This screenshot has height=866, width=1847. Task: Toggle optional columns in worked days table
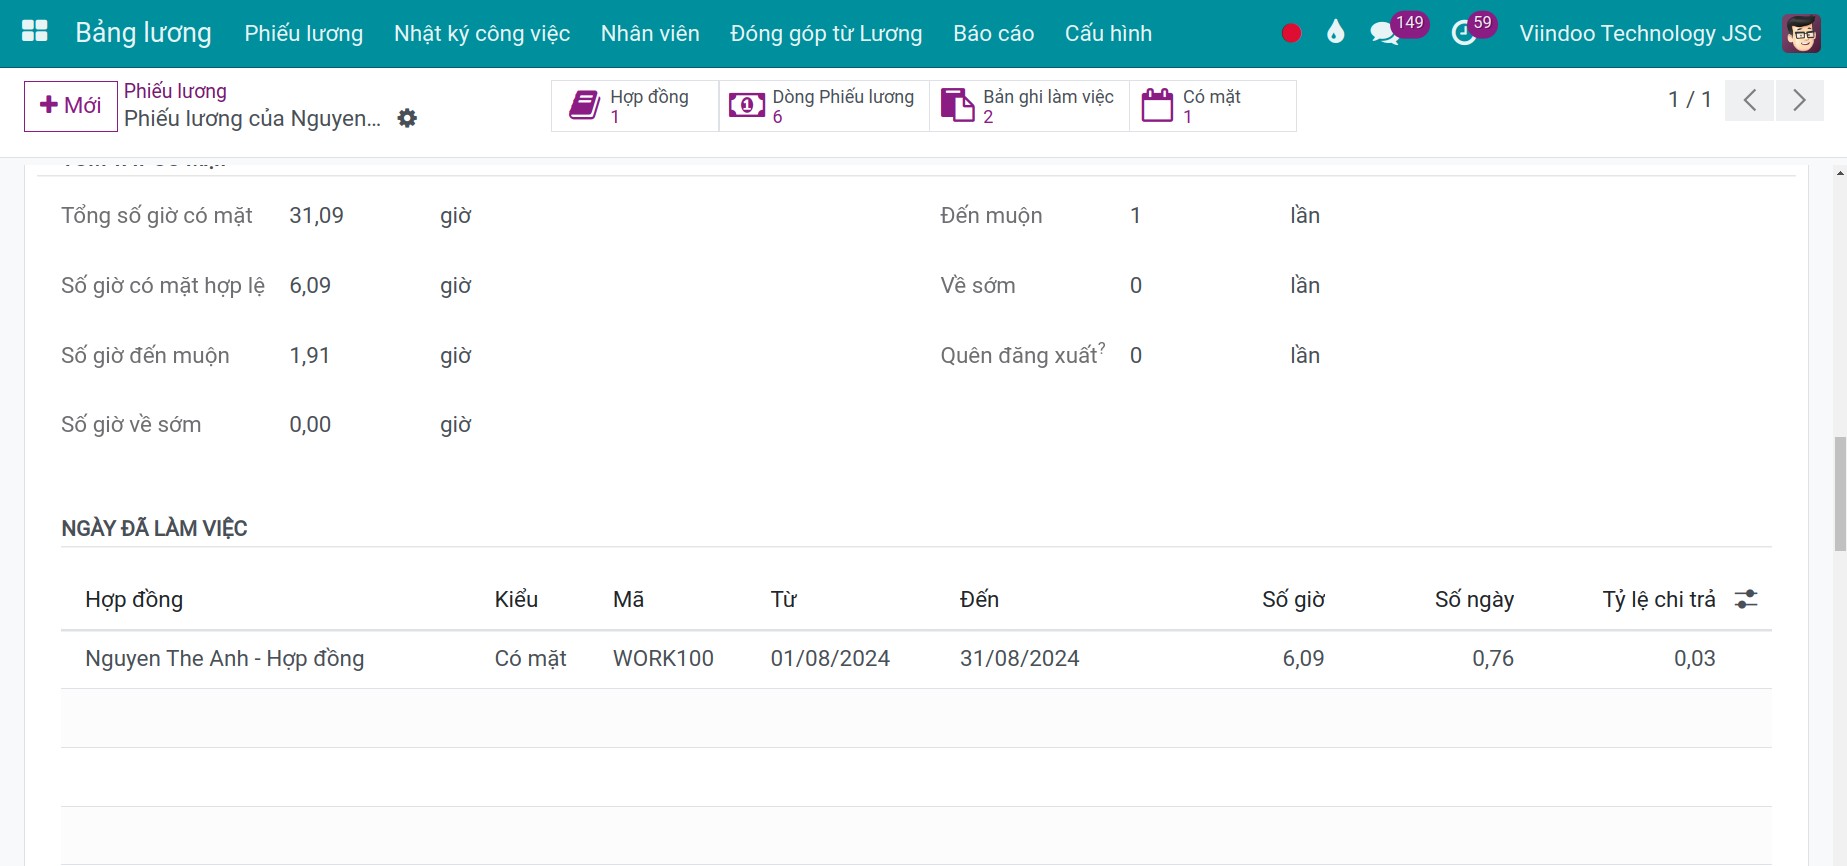click(x=1746, y=599)
